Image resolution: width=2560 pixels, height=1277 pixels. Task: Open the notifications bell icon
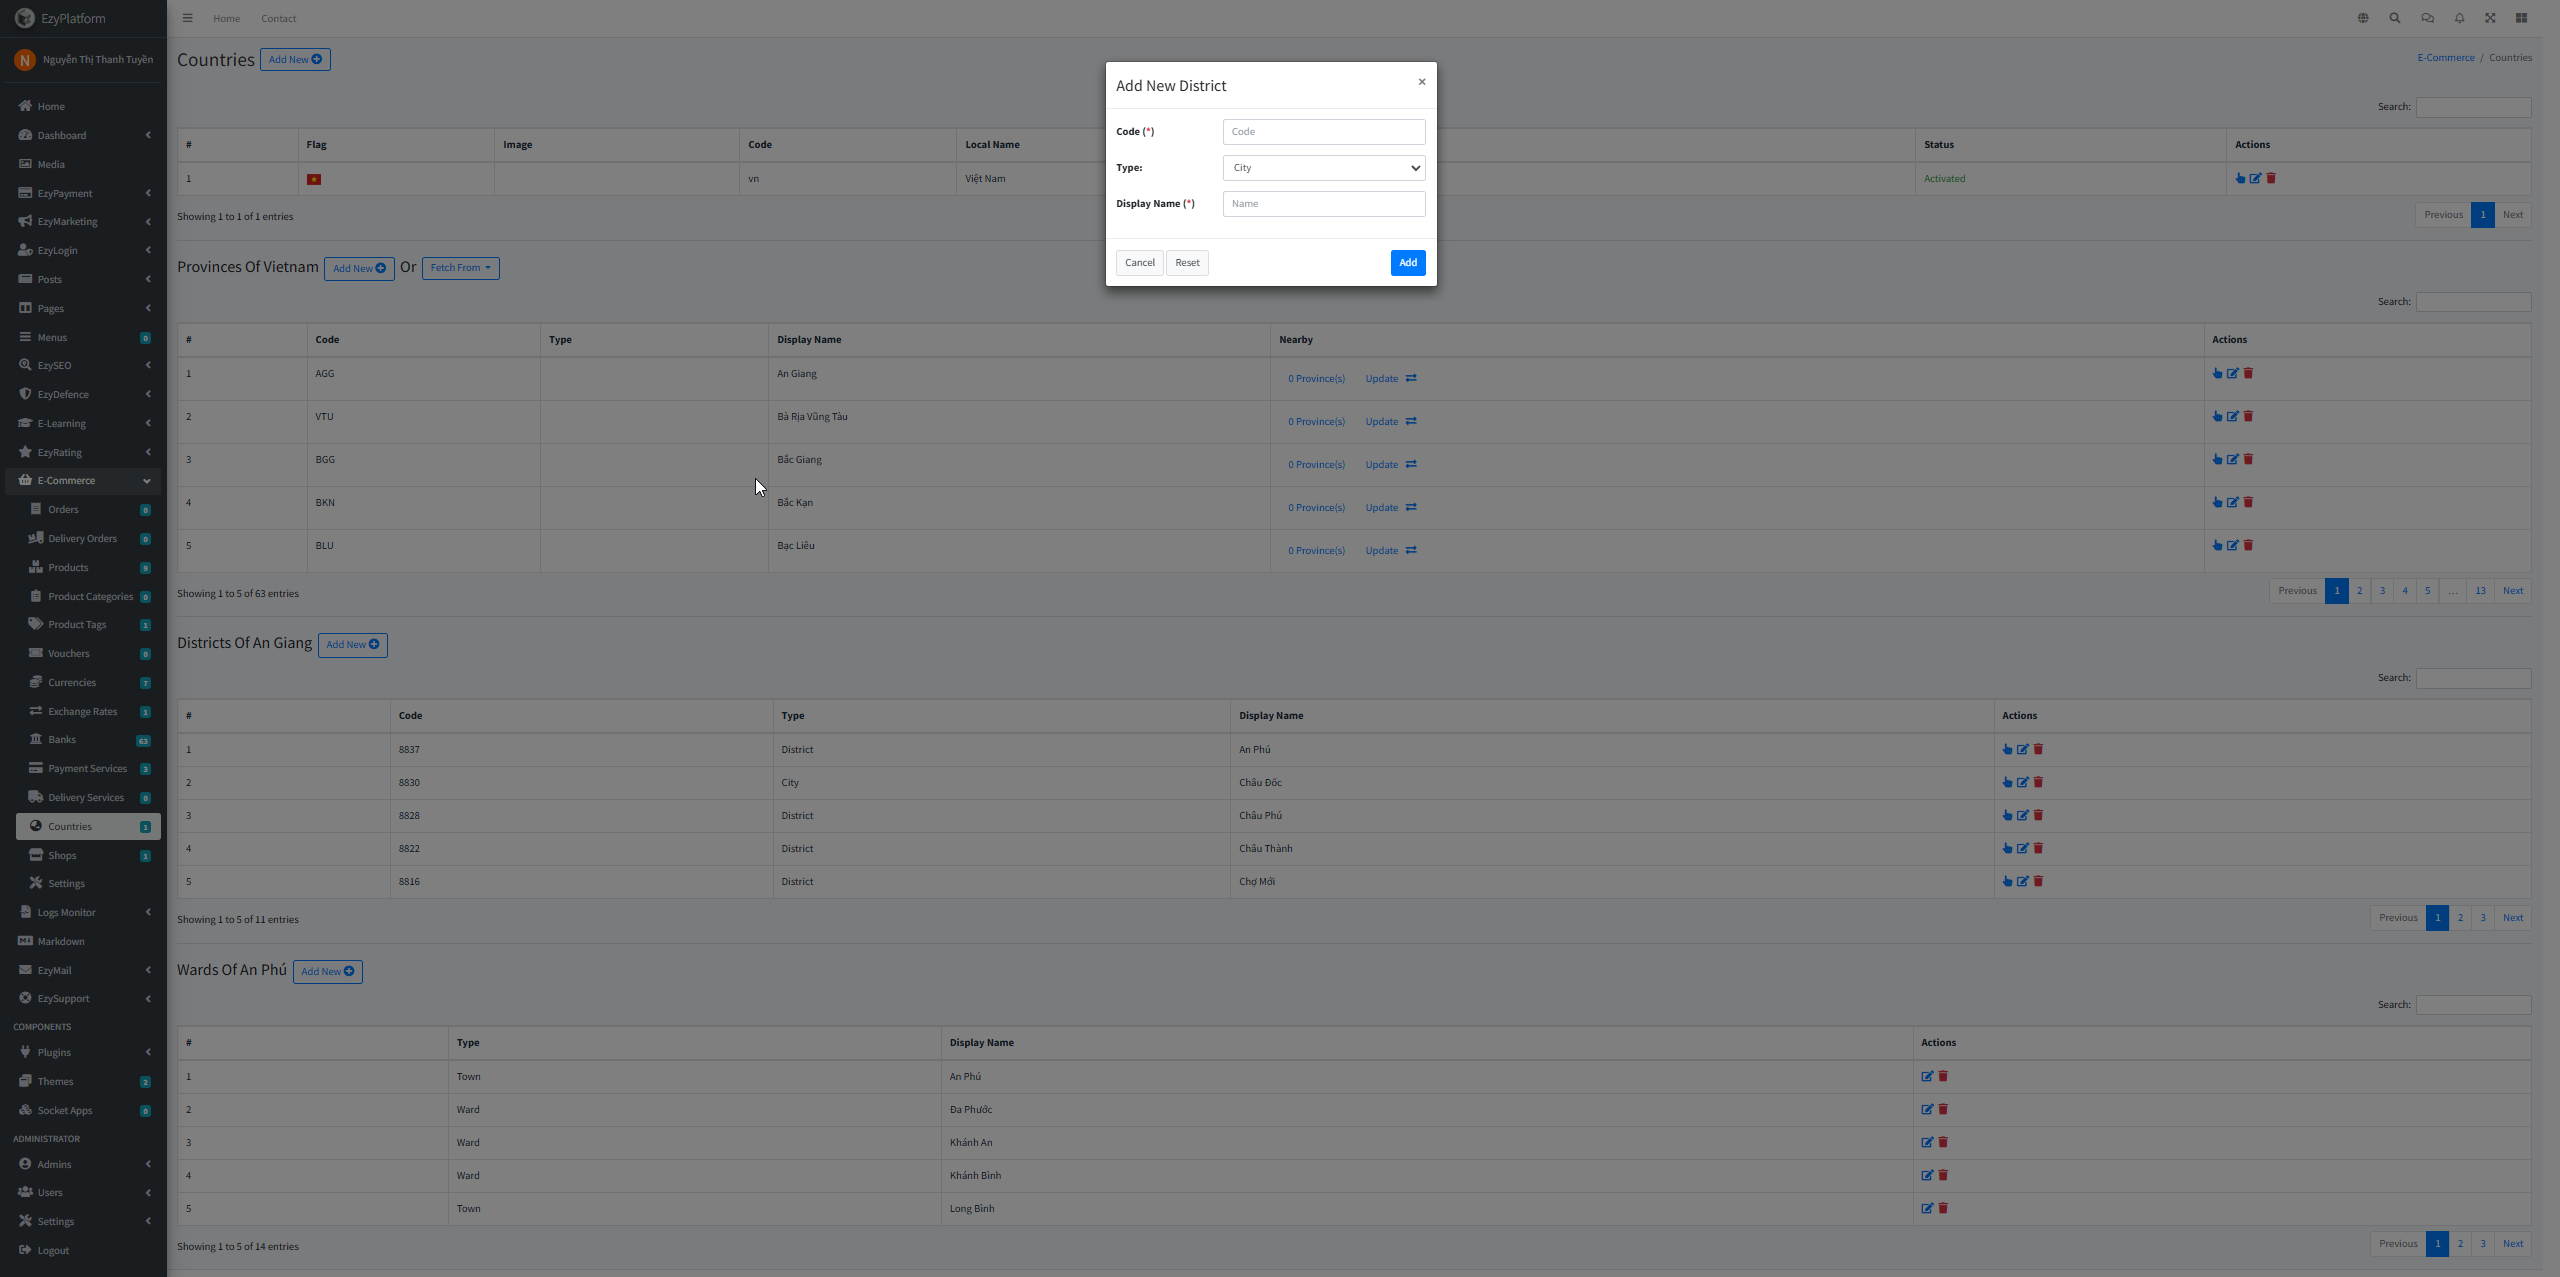pyautogui.click(x=2459, y=18)
